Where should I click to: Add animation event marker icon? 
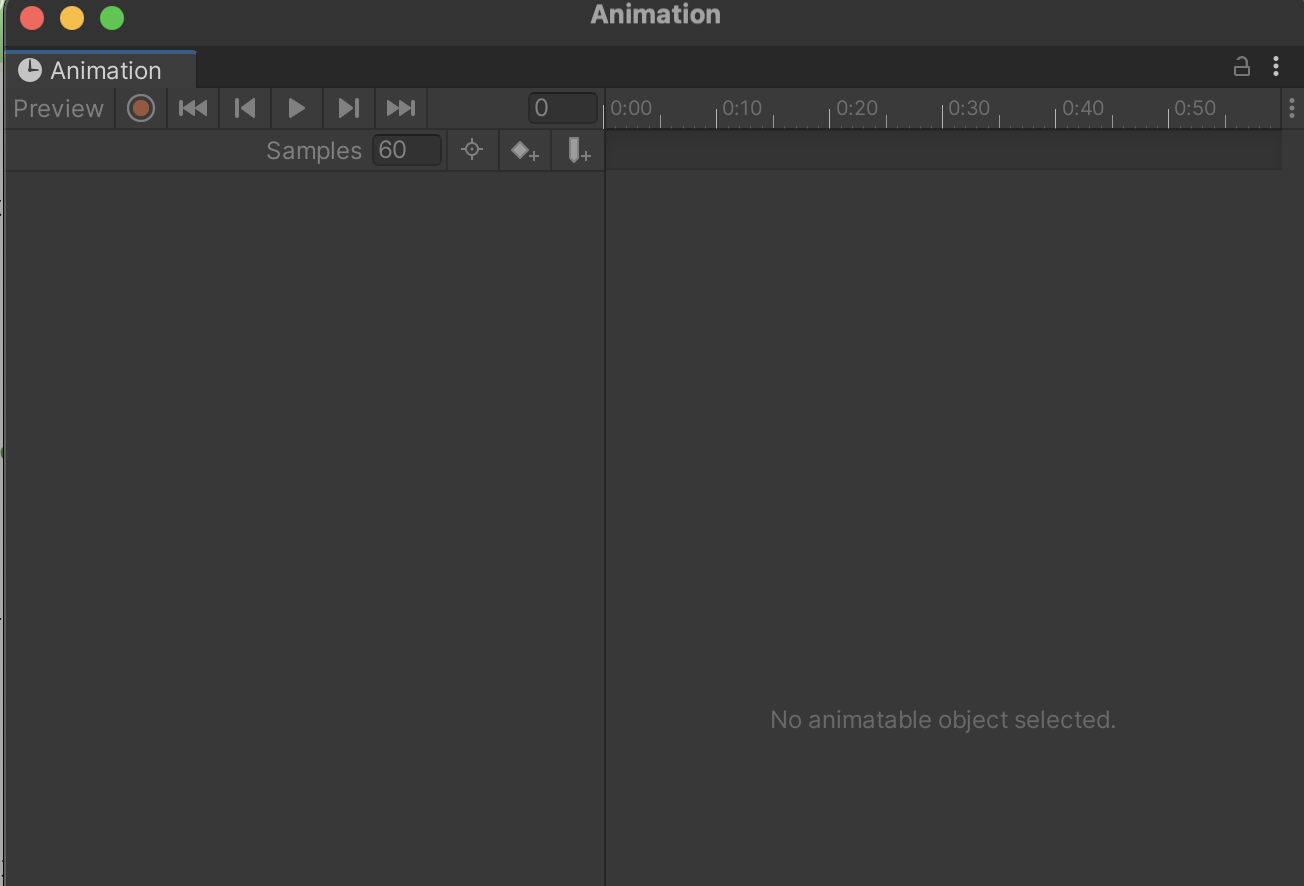coord(578,150)
